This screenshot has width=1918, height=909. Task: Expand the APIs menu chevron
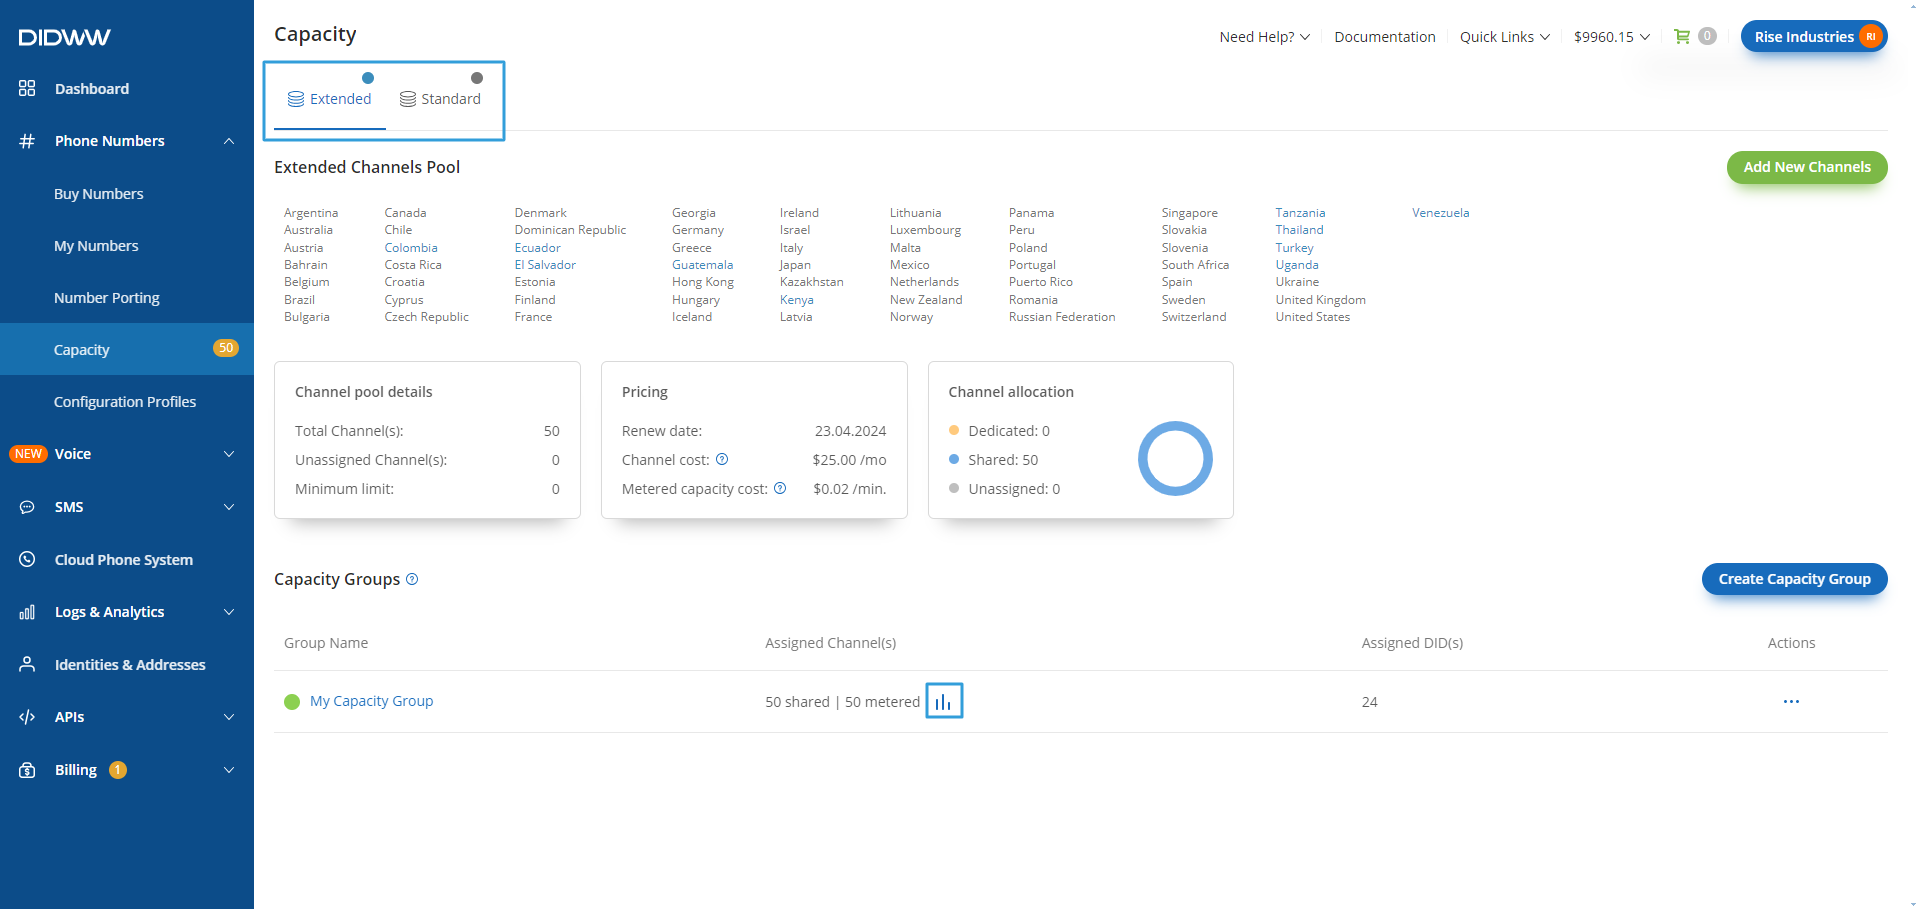click(x=229, y=717)
